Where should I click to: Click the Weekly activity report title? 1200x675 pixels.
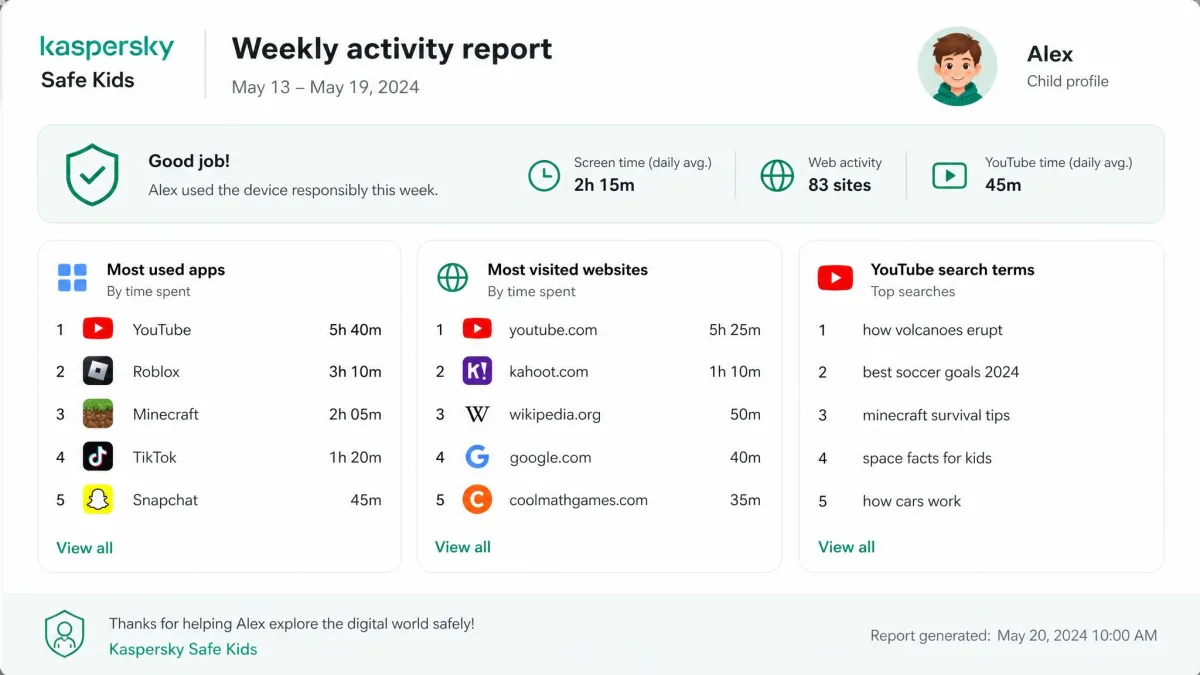[392, 48]
